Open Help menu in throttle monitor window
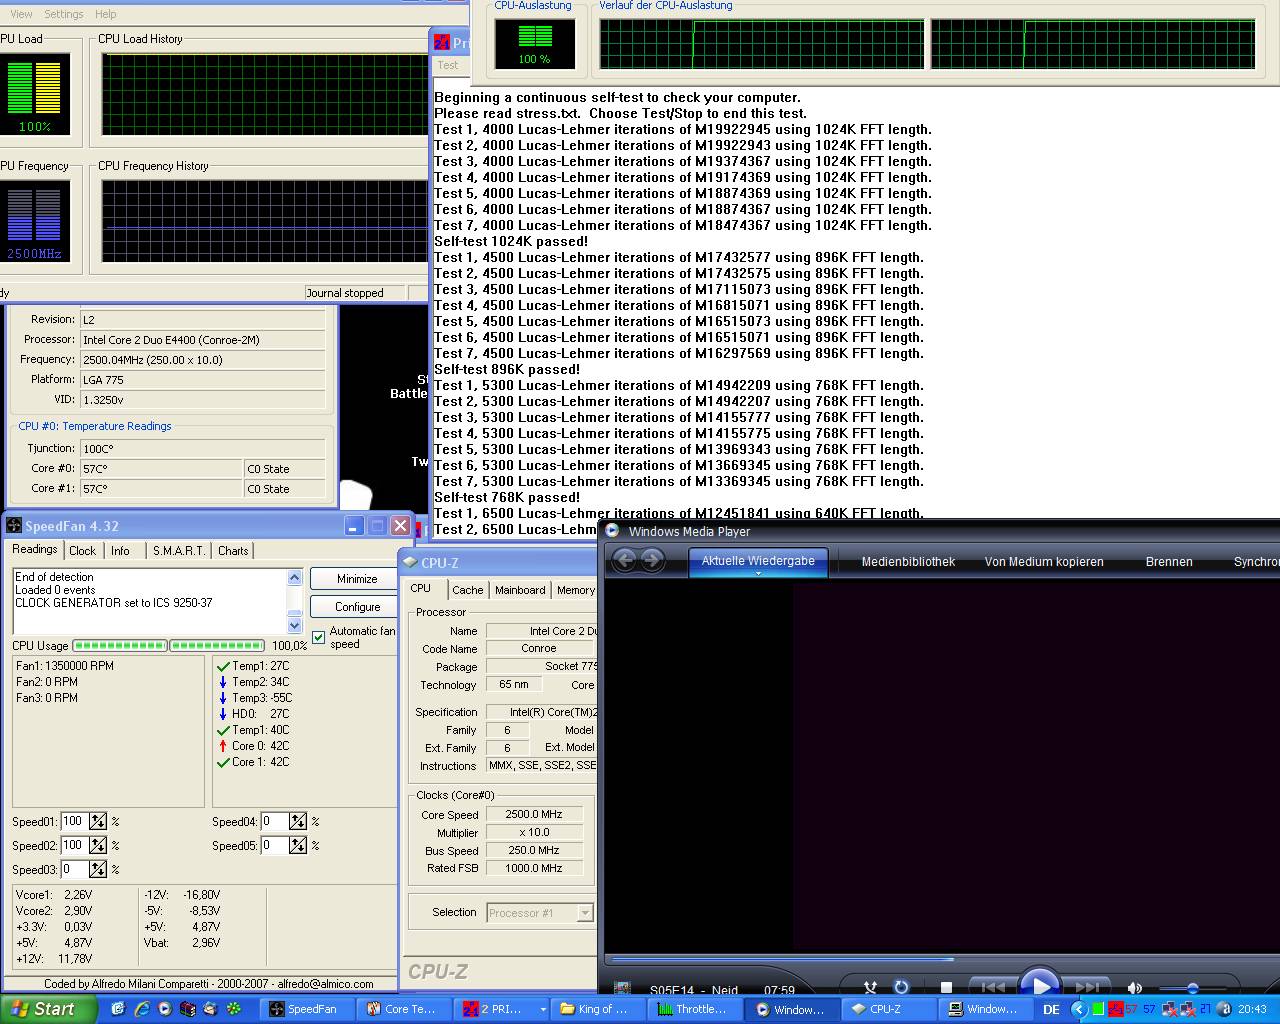Viewport: 1280px width, 1024px height. (x=105, y=14)
